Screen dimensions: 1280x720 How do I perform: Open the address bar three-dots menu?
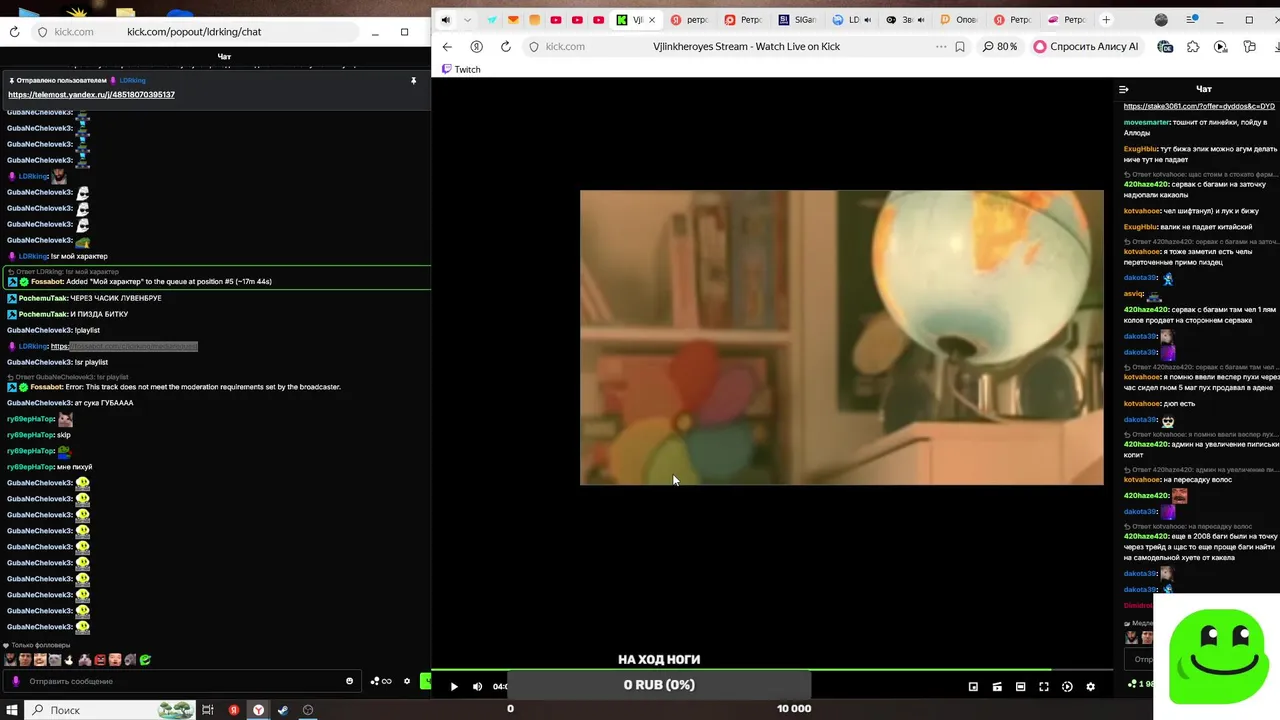(x=941, y=46)
